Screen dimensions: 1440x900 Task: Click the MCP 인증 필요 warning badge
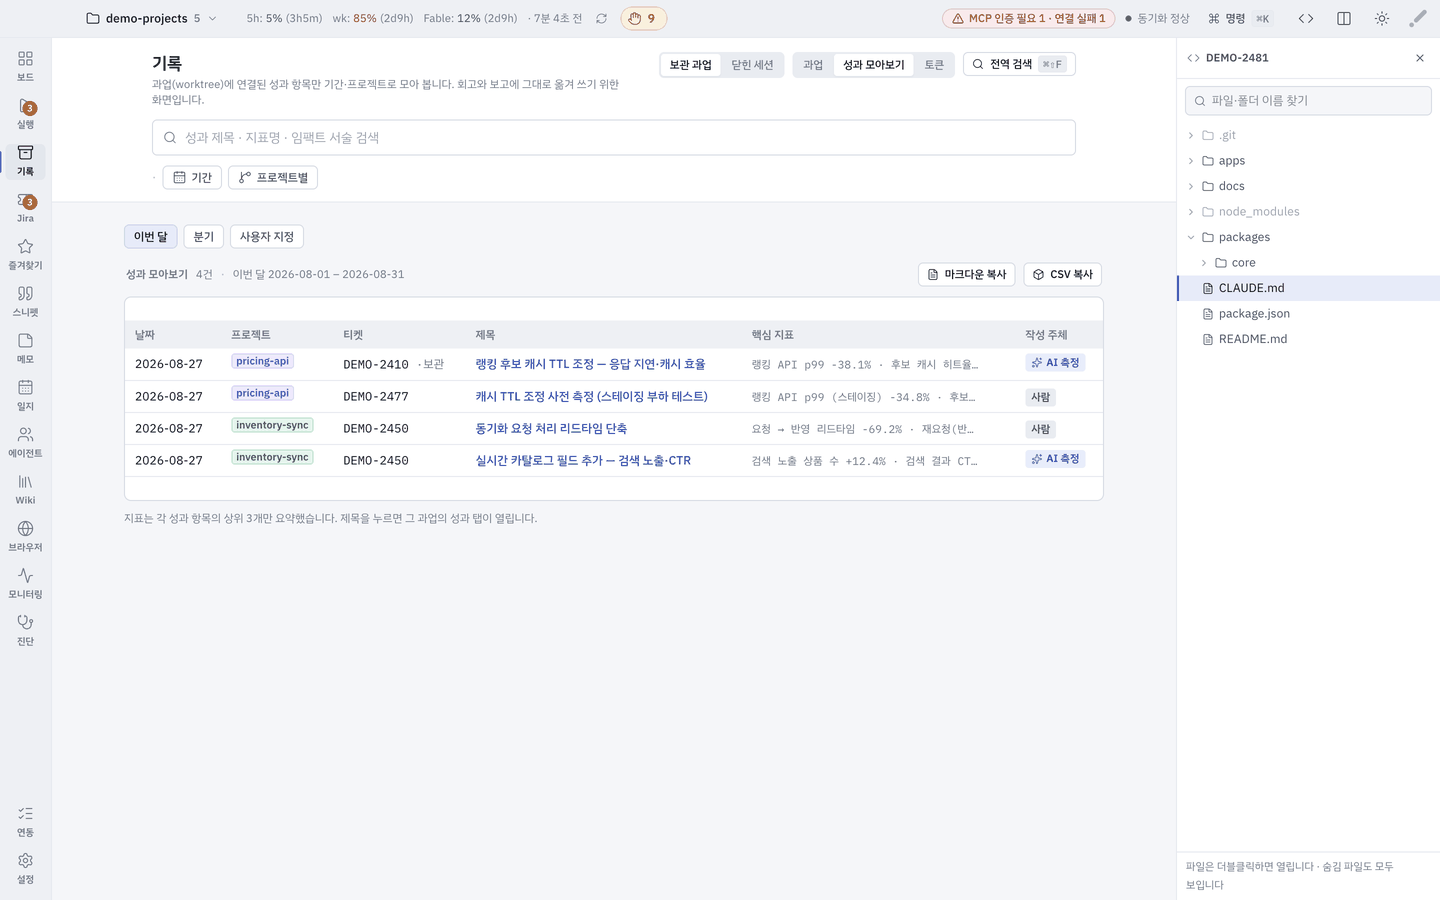[1028, 19]
